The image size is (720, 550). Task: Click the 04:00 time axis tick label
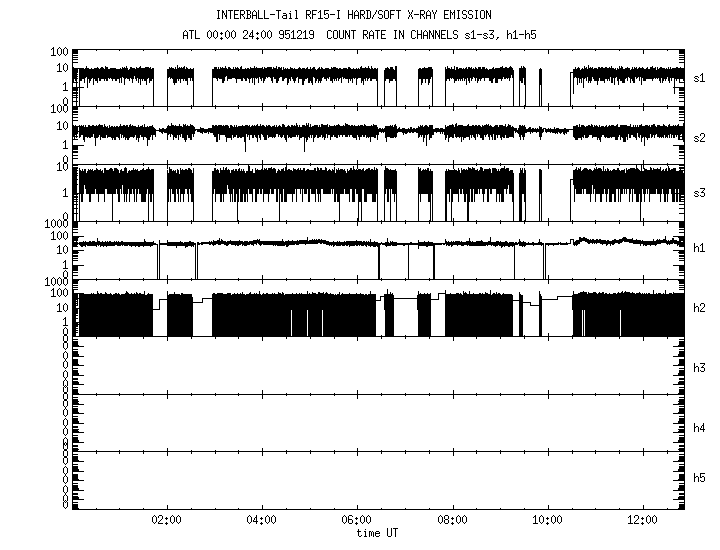click(x=261, y=521)
